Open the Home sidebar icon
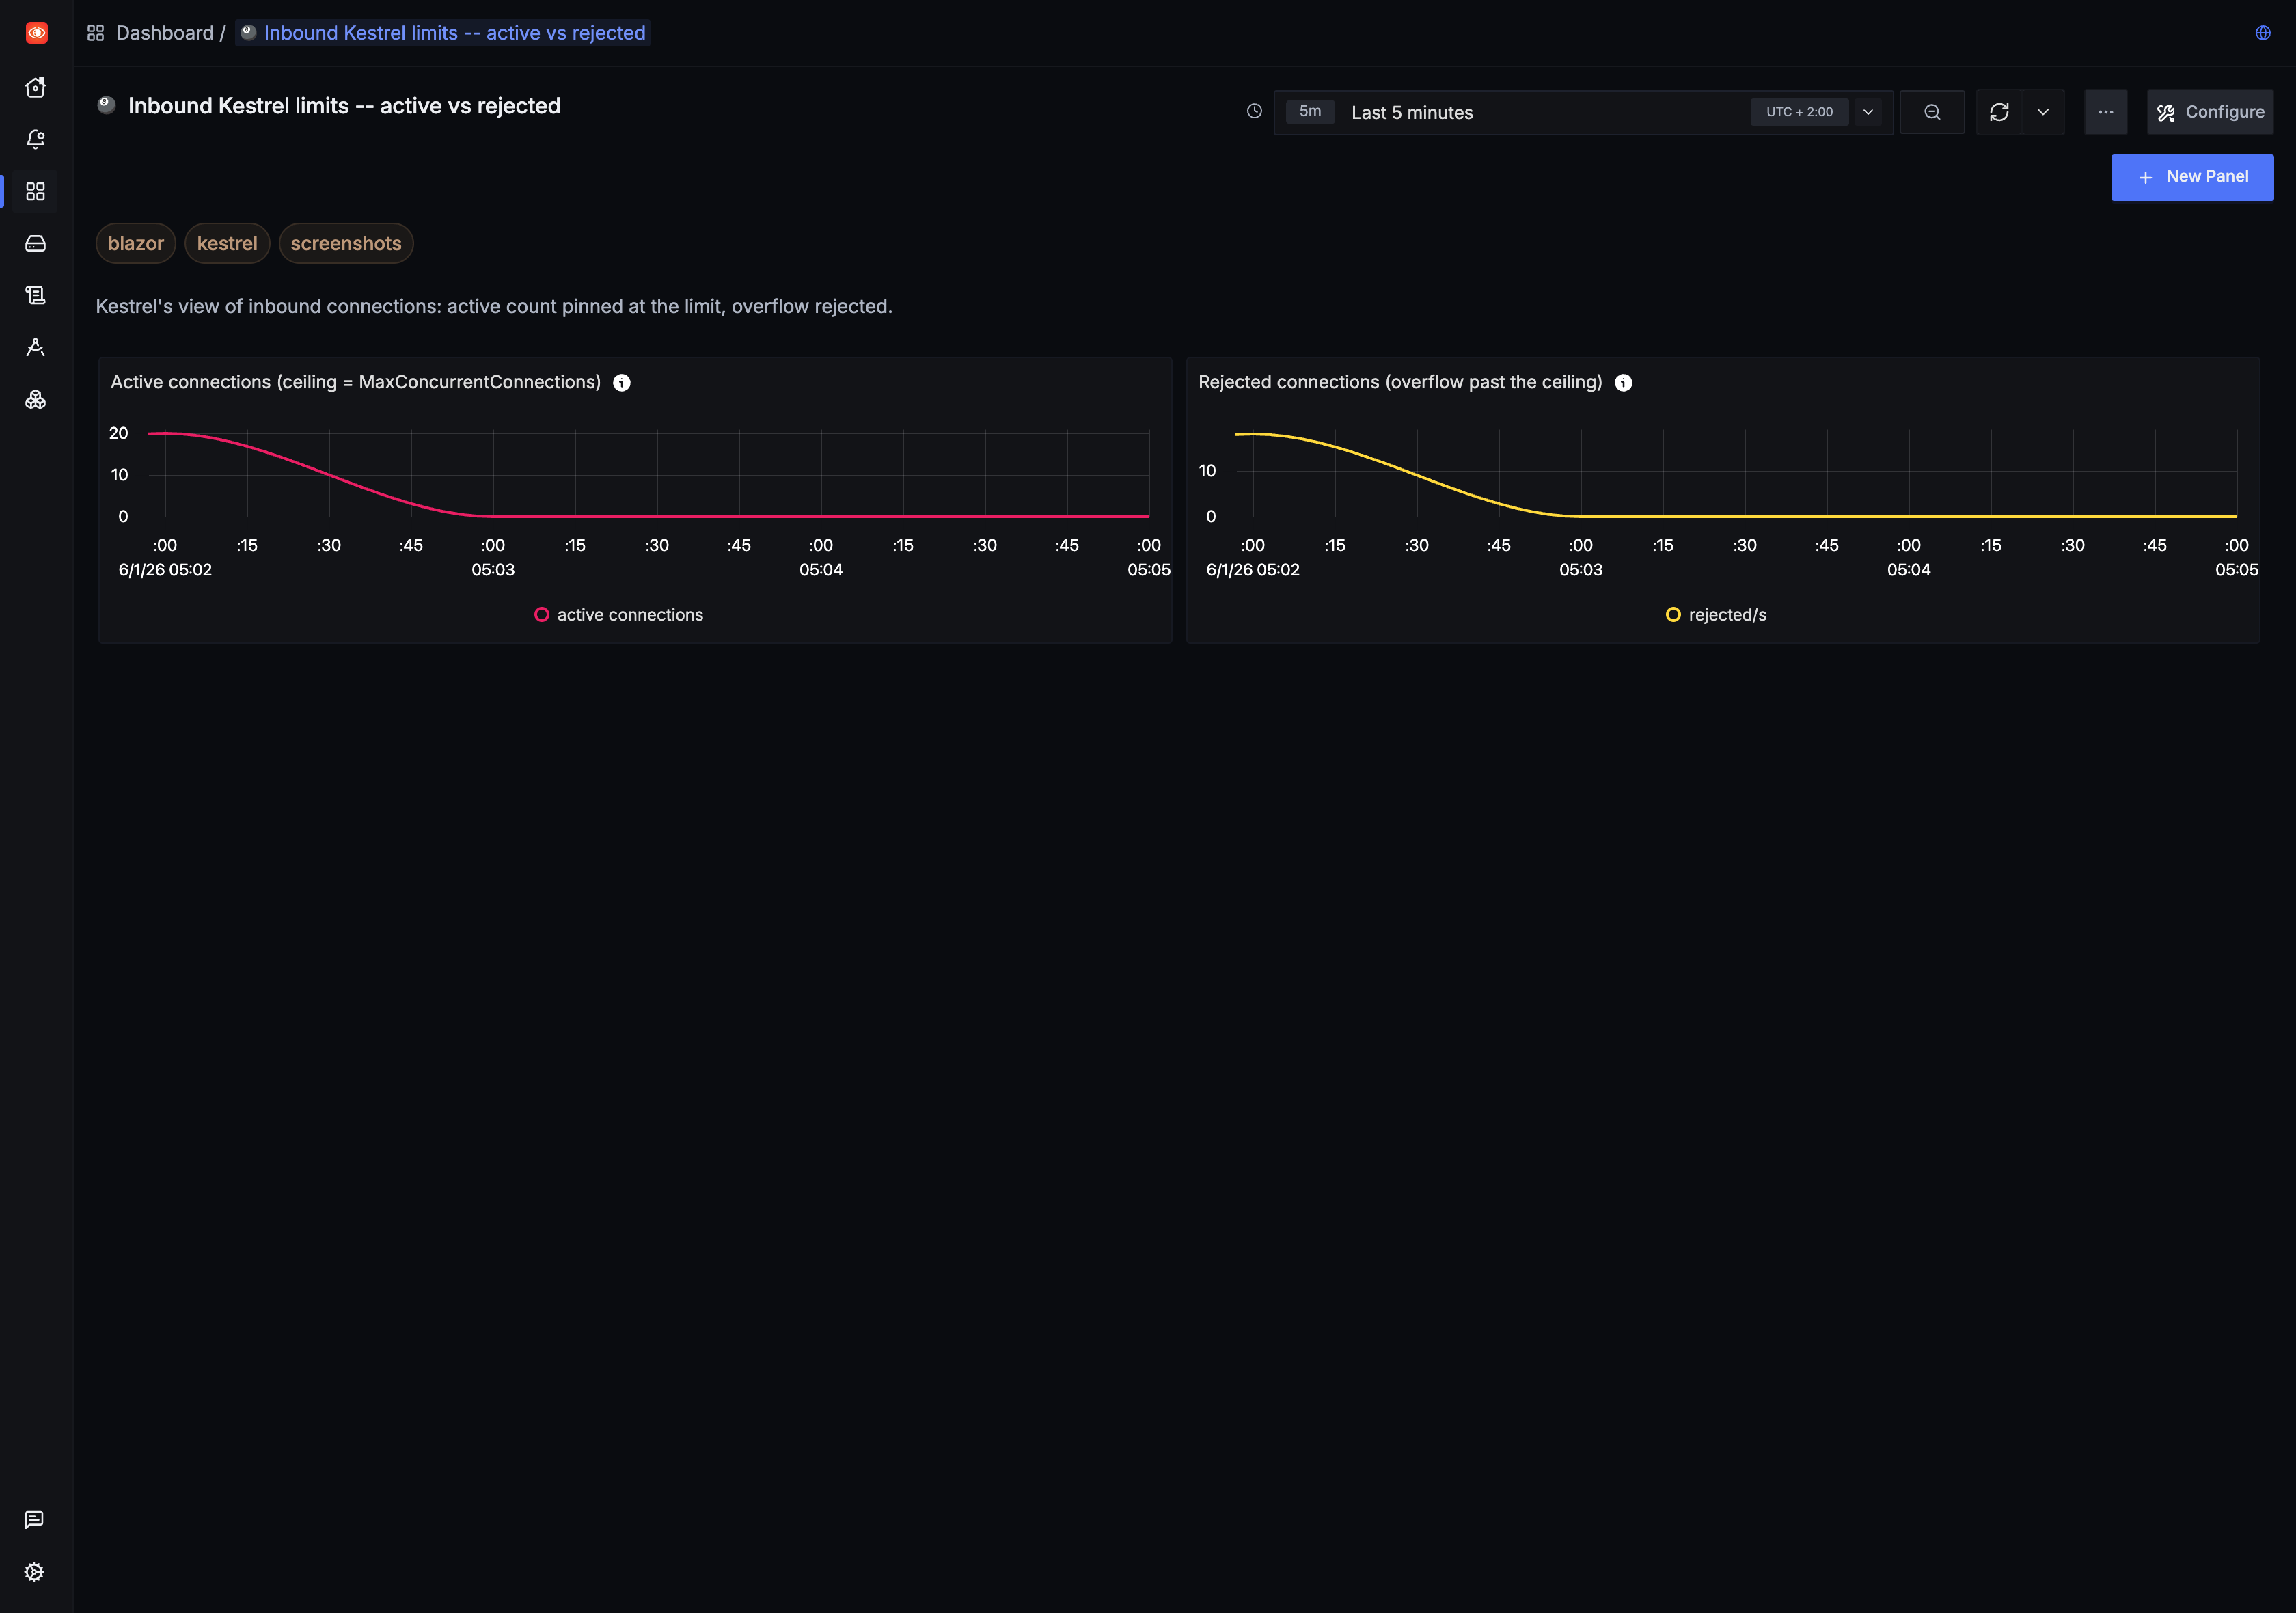Image resolution: width=2296 pixels, height=1613 pixels. tap(36, 87)
